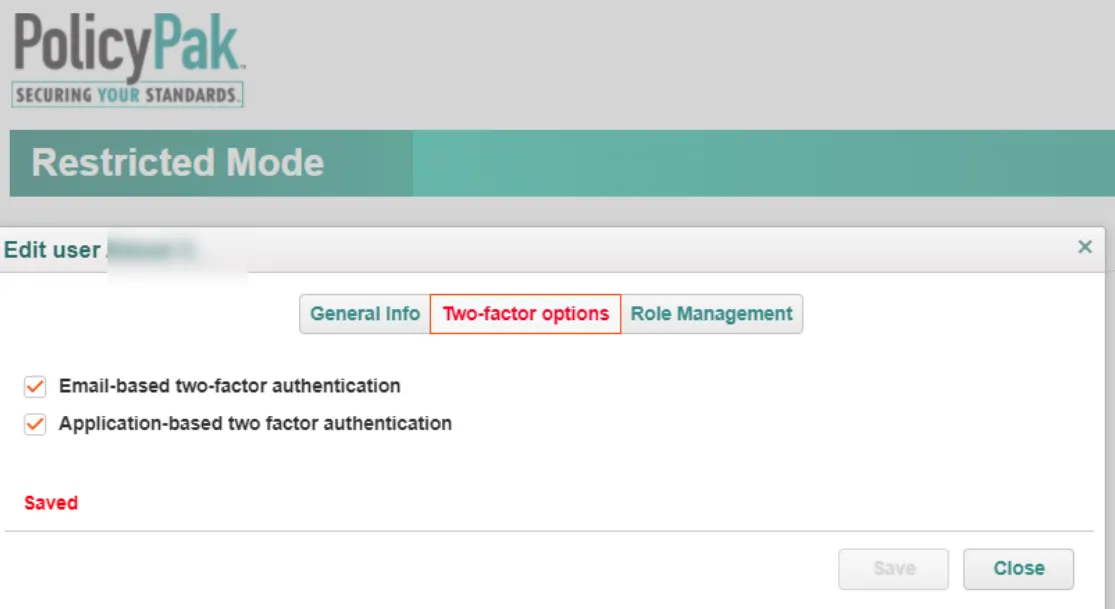
Task: Click the Email-based two-factor authentication label
Action: click(230, 386)
